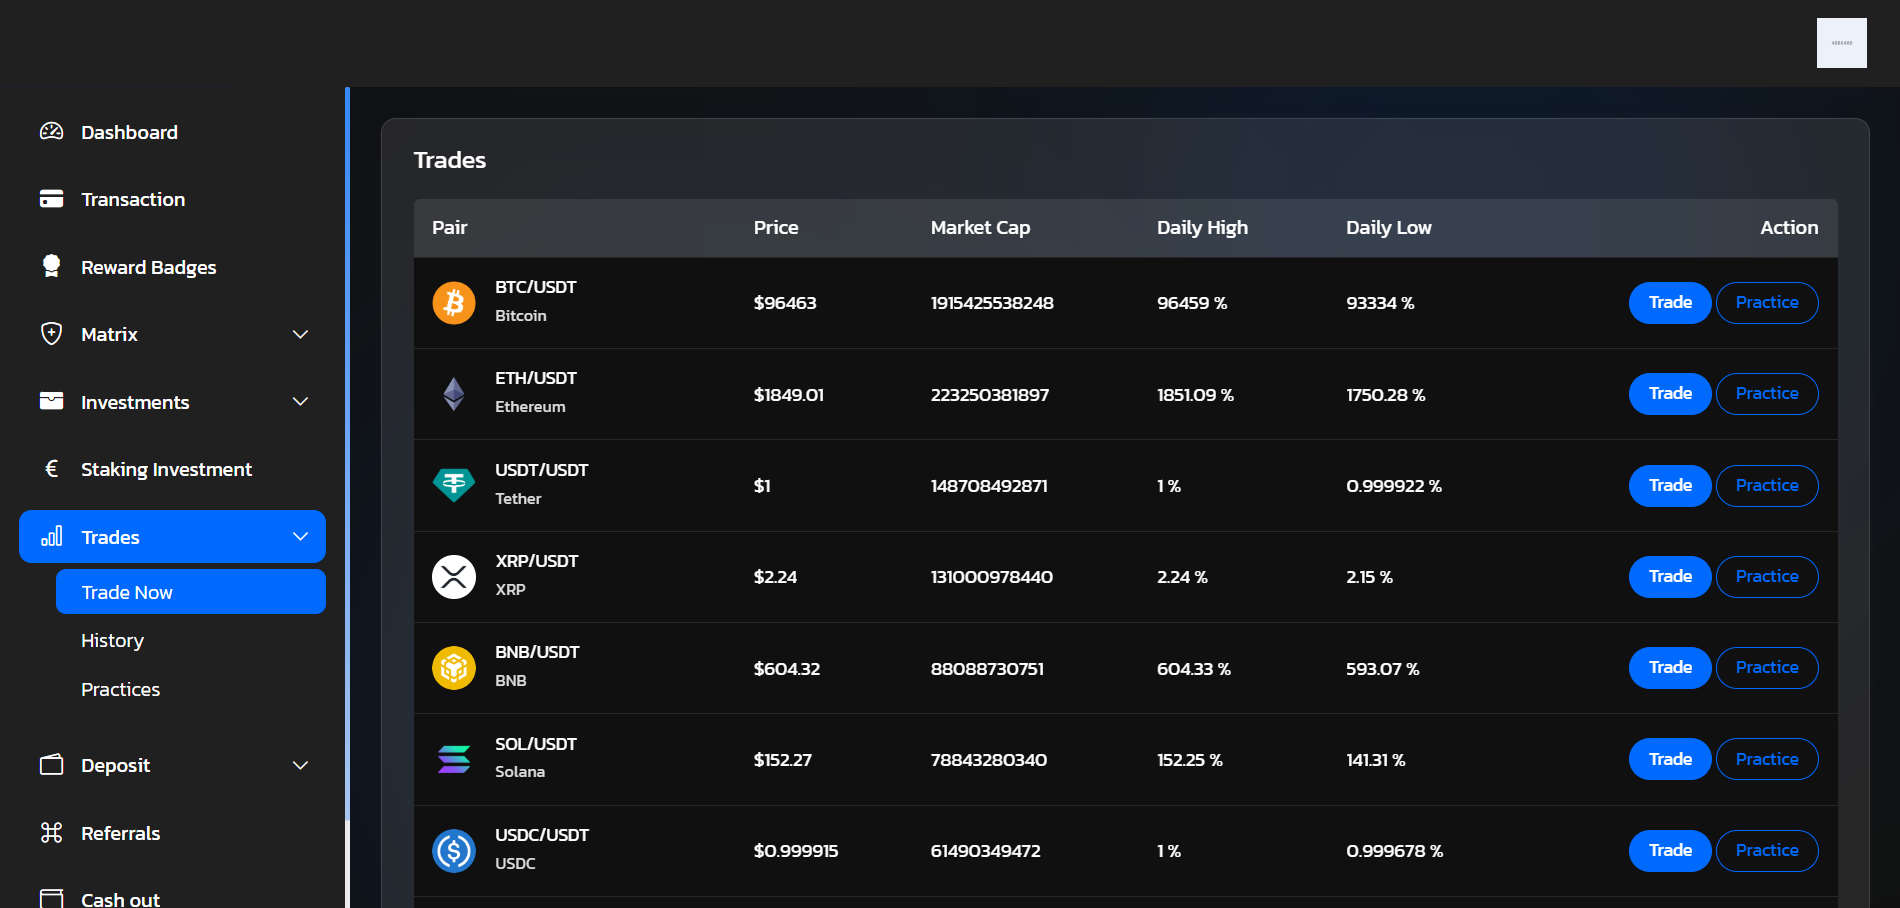Viewport: 1900px width, 908px height.
Task: Click the Solana logo icon
Action: [x=453, y=759]
